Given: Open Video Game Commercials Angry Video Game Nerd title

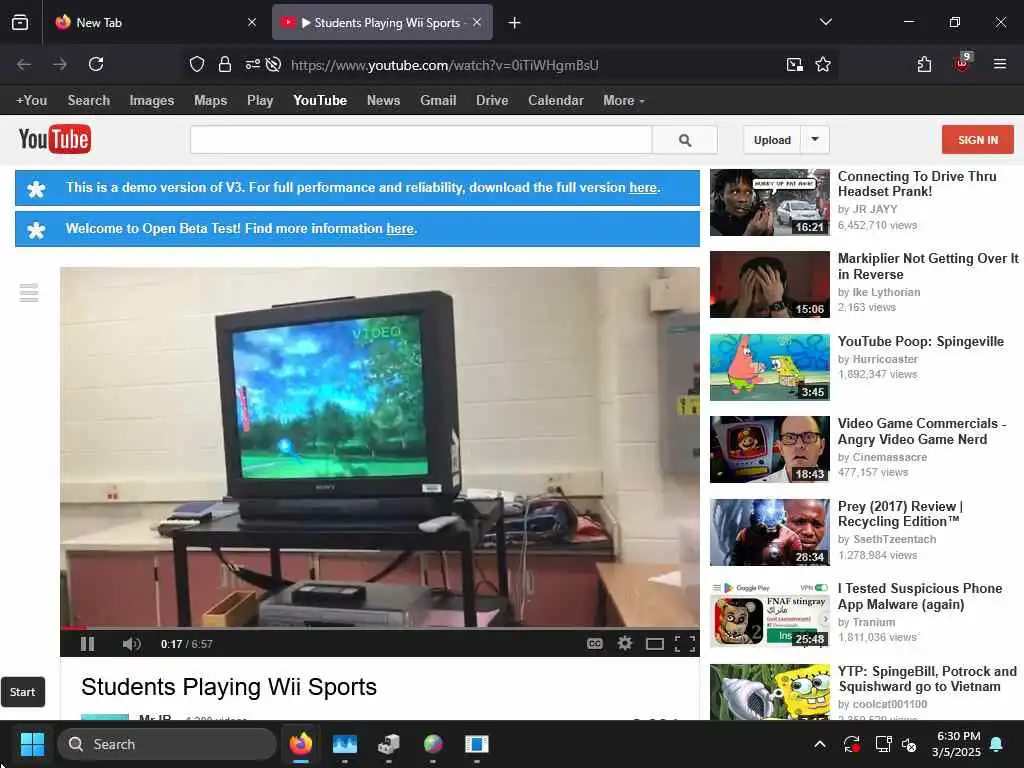Looking at the screenshot, I should [922, 431].
